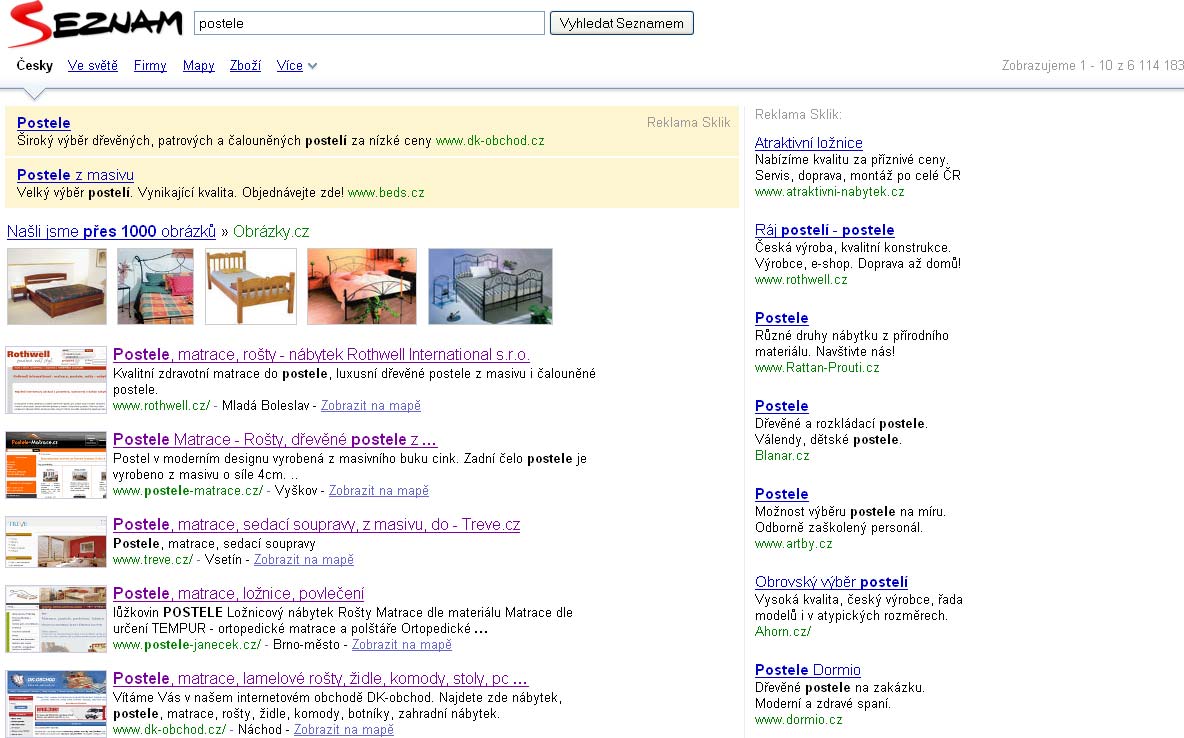
Task: Show Vsetín result on map
Action: 304,560
